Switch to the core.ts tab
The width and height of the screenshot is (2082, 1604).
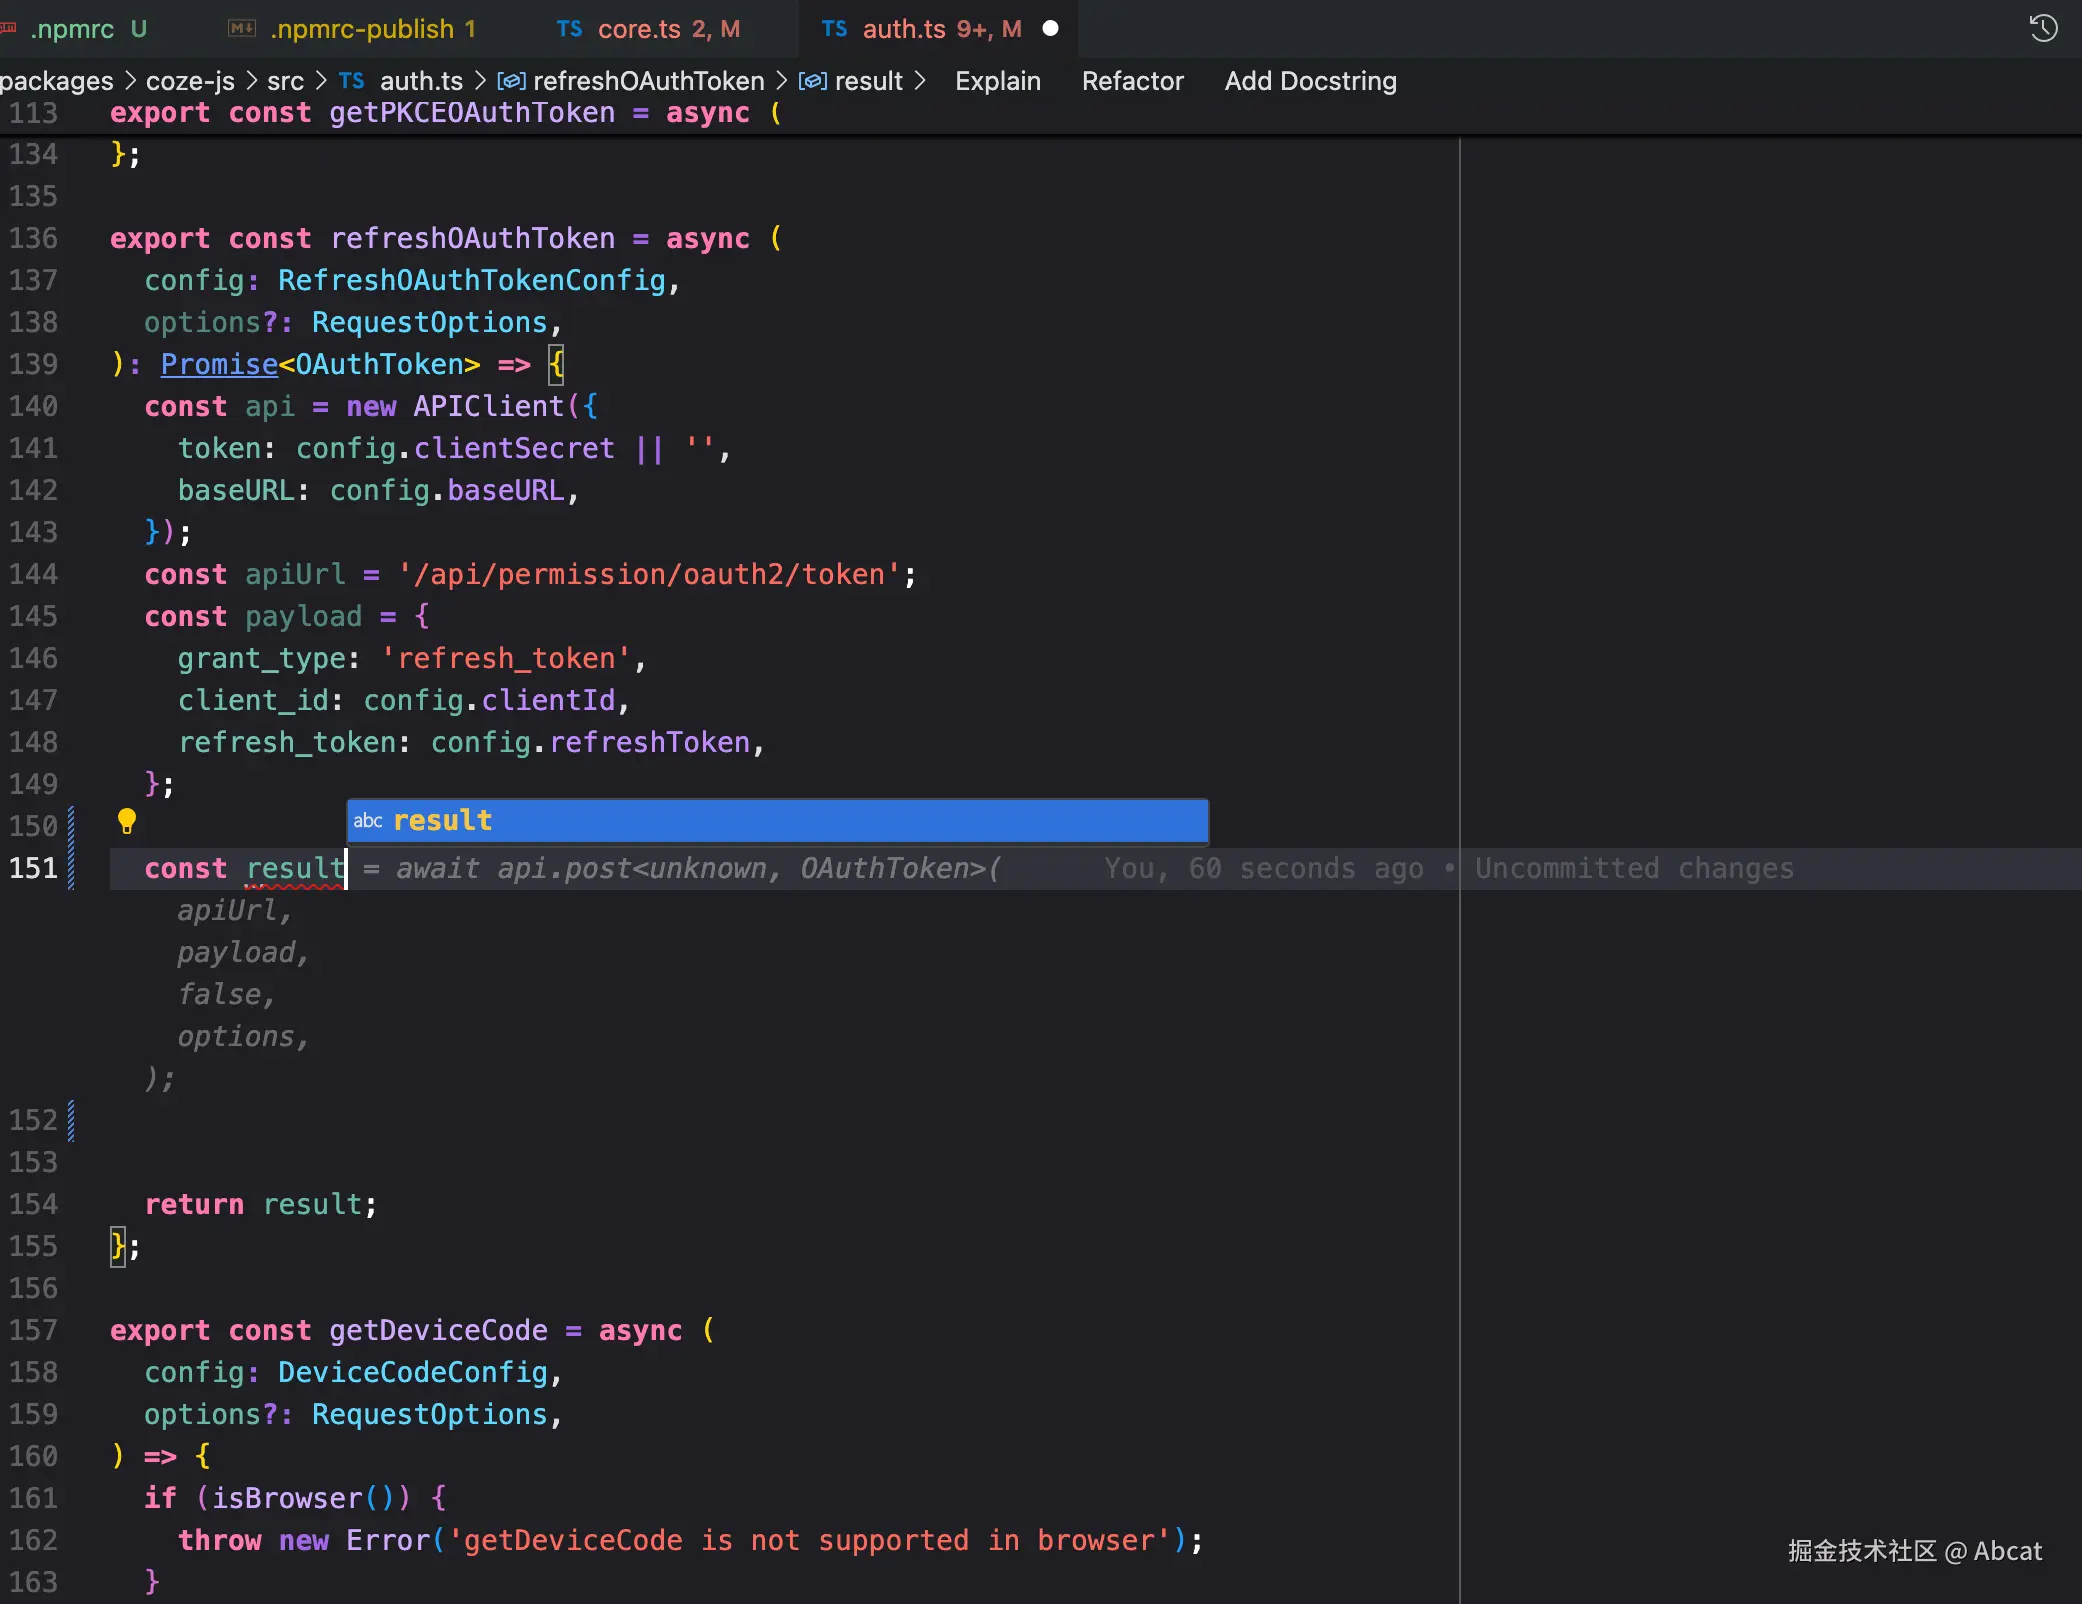coord(639,29)
